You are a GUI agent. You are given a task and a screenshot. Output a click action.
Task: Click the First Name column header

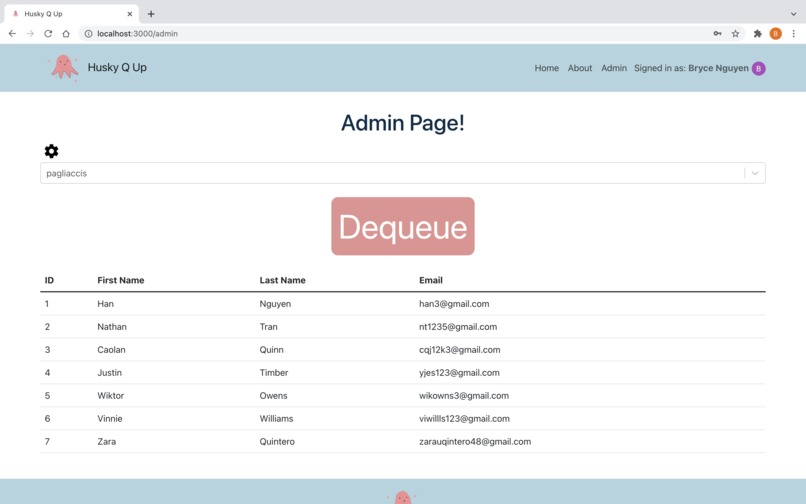click(121, 280)
